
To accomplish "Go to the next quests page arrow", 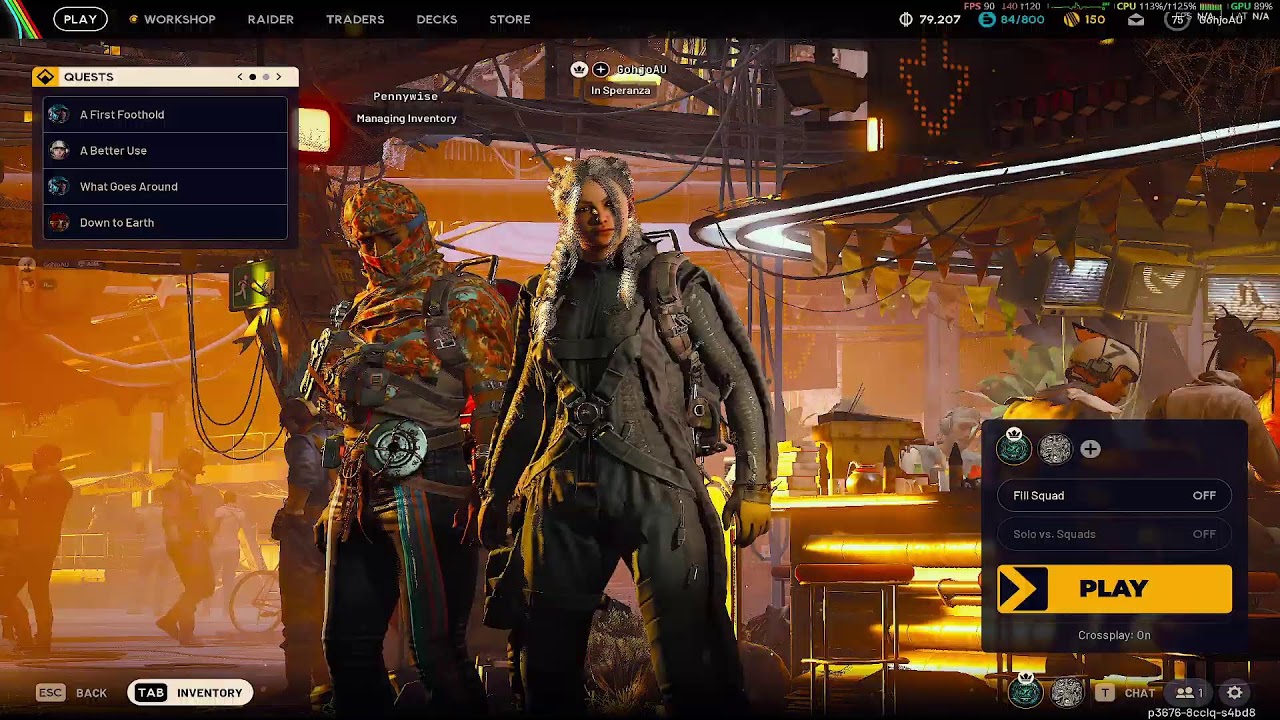I will [279, 77].
